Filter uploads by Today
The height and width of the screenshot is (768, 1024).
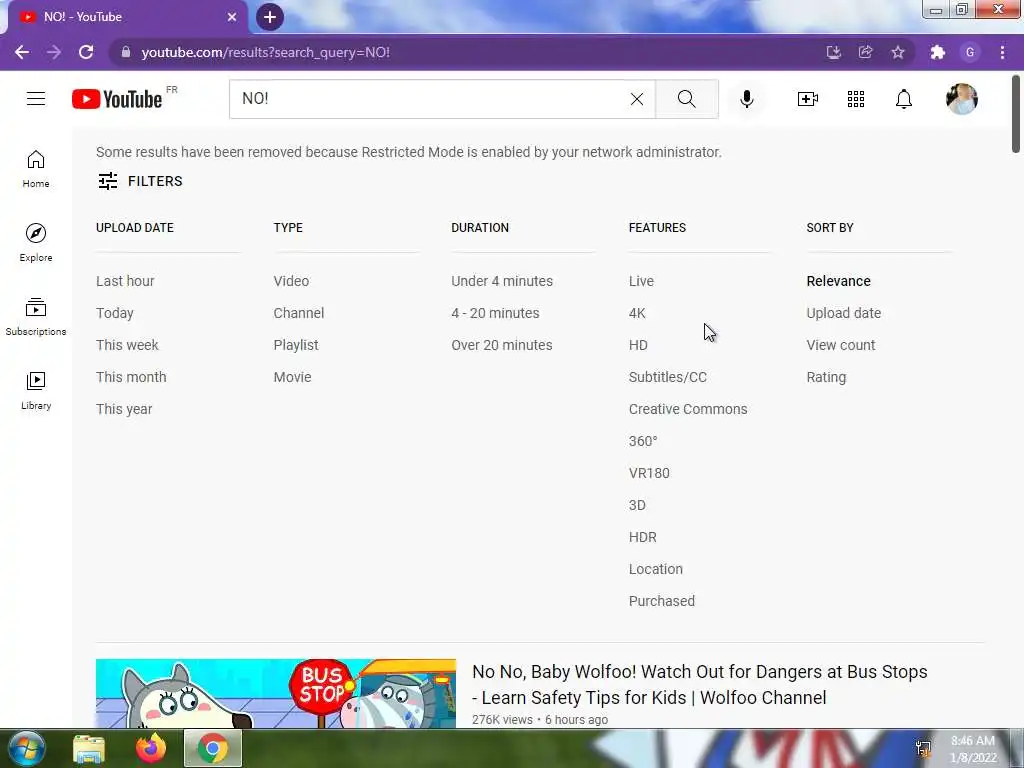point(114,313)
